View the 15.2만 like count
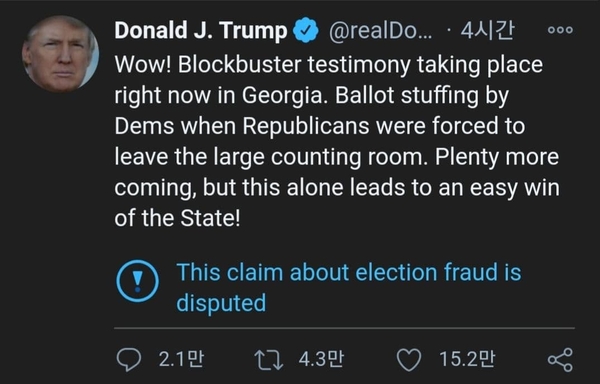 [x=467, y=360]
